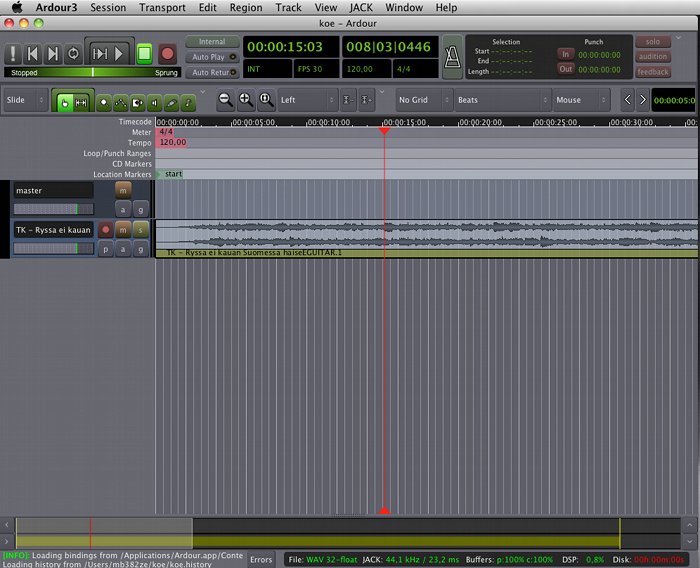This screenshot has height=568, width=700.
Task: Click the MIDI panic exclamation button
Action: click(x=12, y=54)
